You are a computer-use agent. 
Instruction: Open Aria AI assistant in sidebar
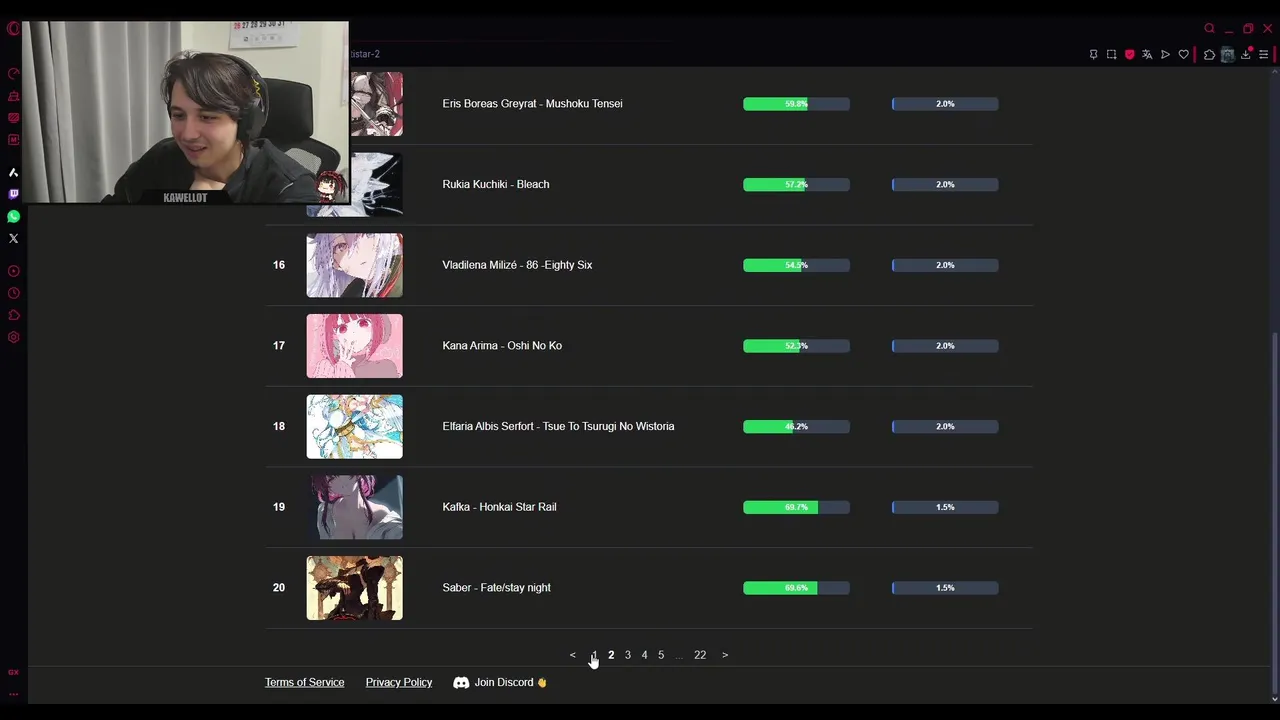(x=13, y=172)
